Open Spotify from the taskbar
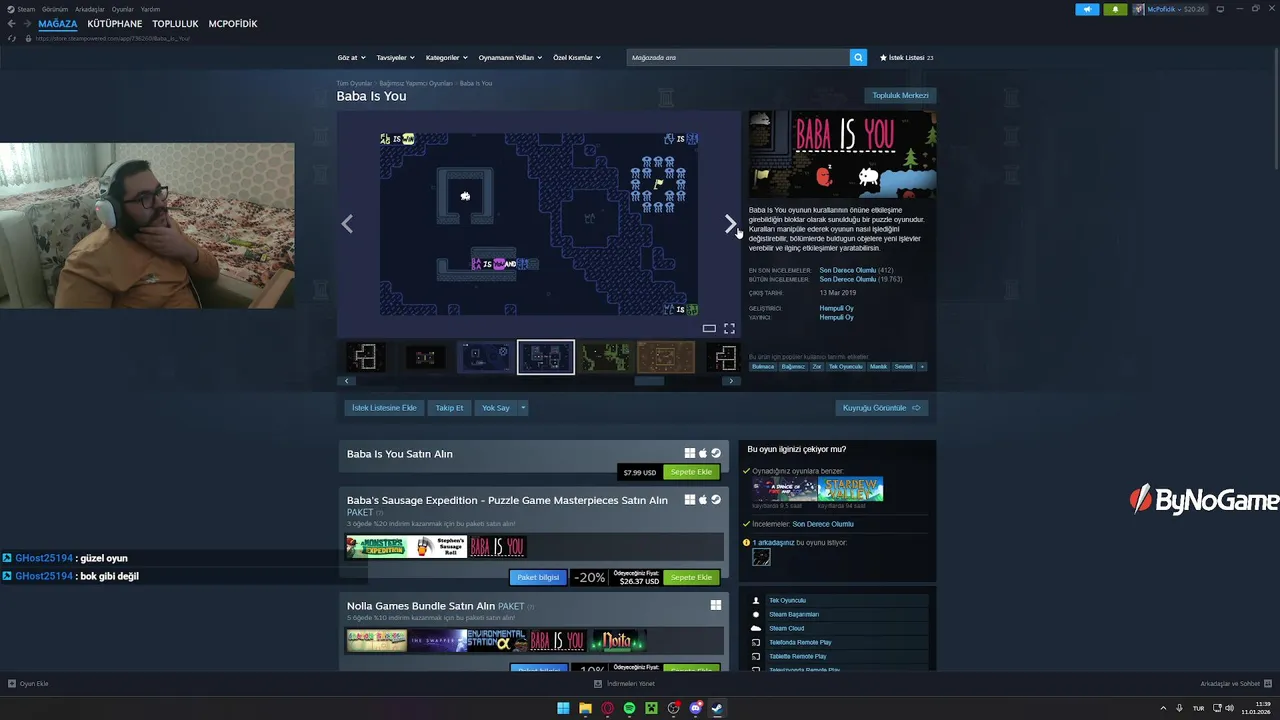The image size is (1280, 720). click(629, 708)
